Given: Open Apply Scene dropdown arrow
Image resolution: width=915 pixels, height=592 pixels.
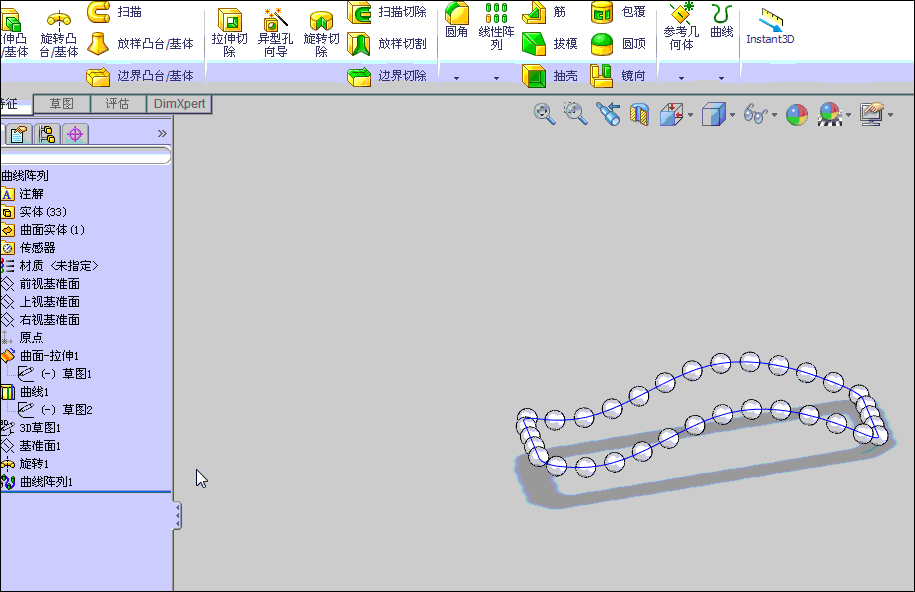Looking at the screenshot, I should coord(848,115).
